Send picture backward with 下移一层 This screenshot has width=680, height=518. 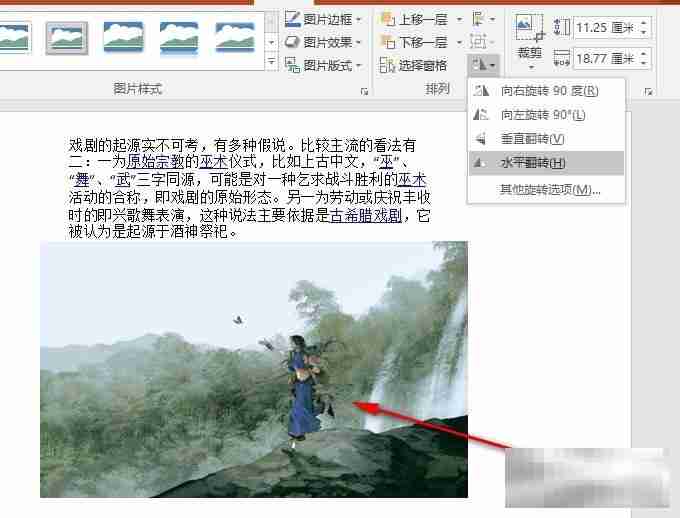coord(414,42)
